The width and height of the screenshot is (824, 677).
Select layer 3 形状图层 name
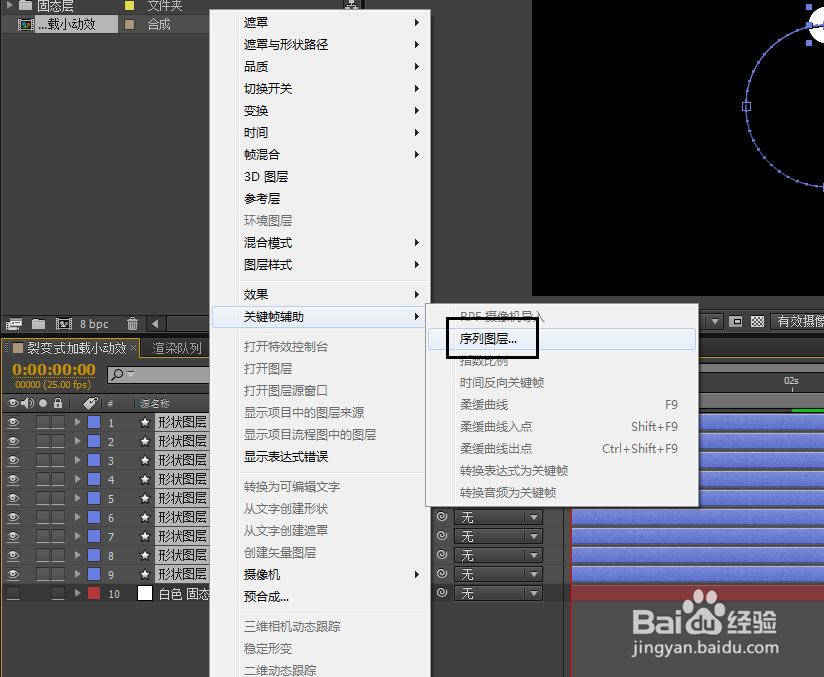click(x=182, y=460)
